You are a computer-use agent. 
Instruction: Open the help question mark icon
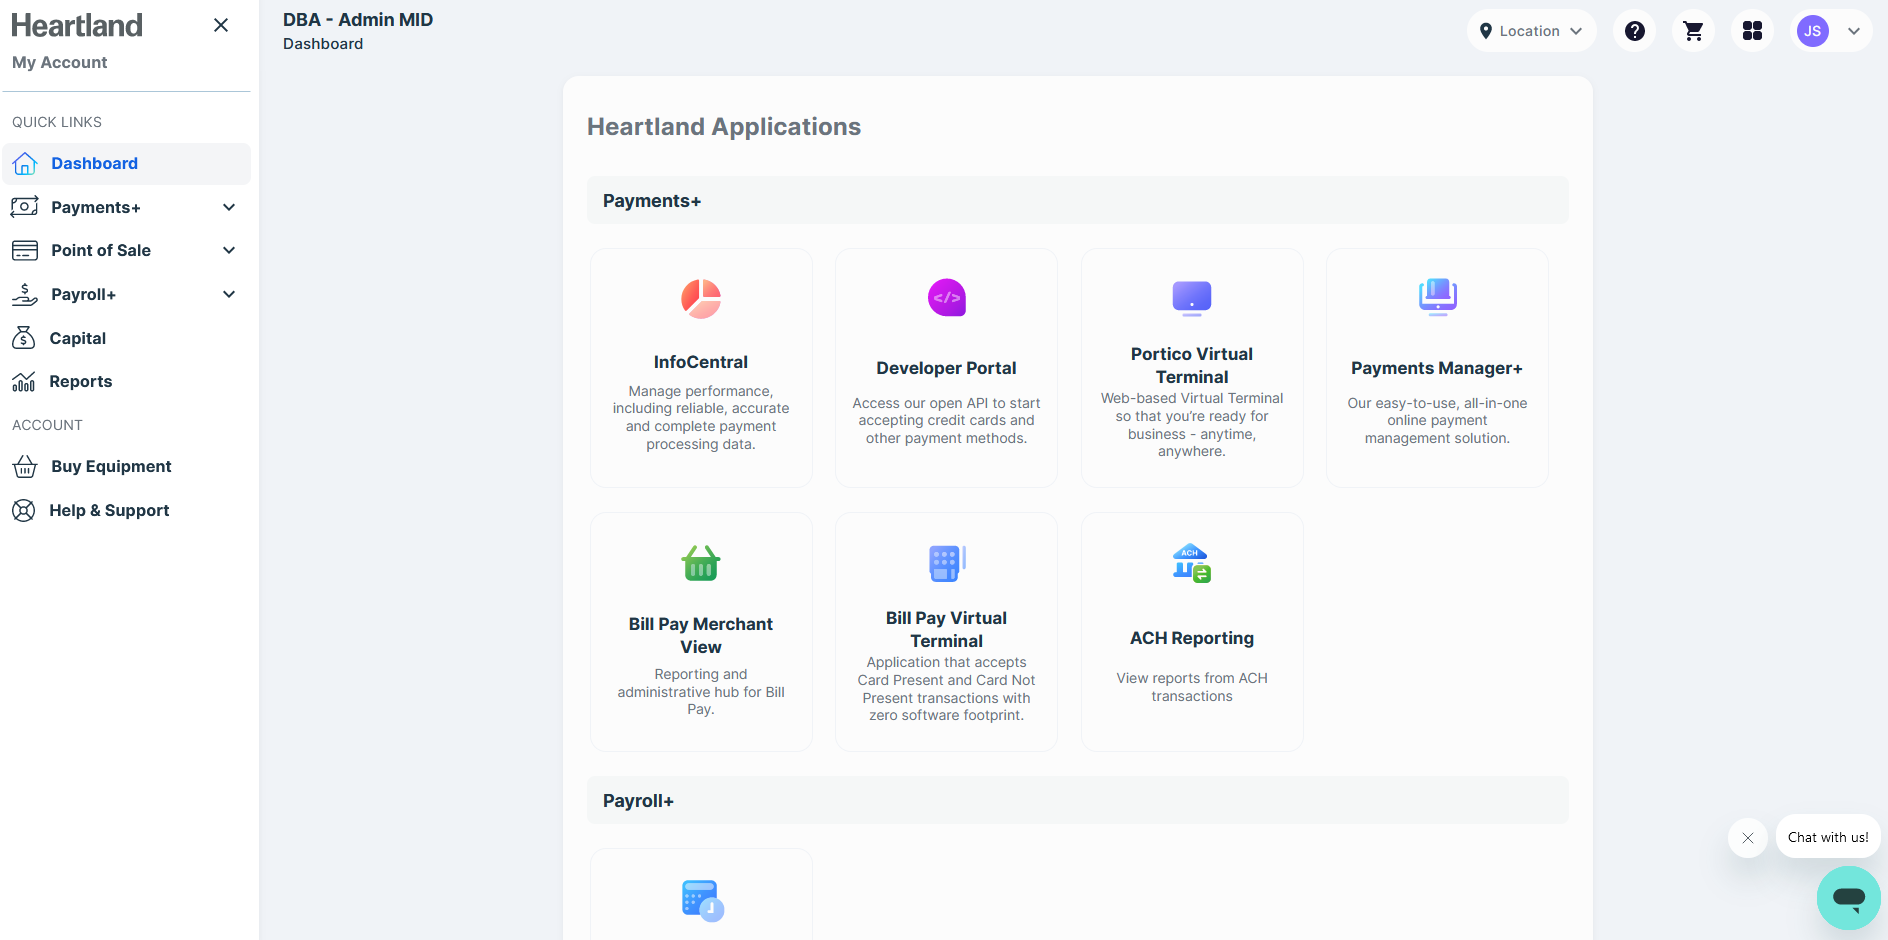tap(1635, 31)
